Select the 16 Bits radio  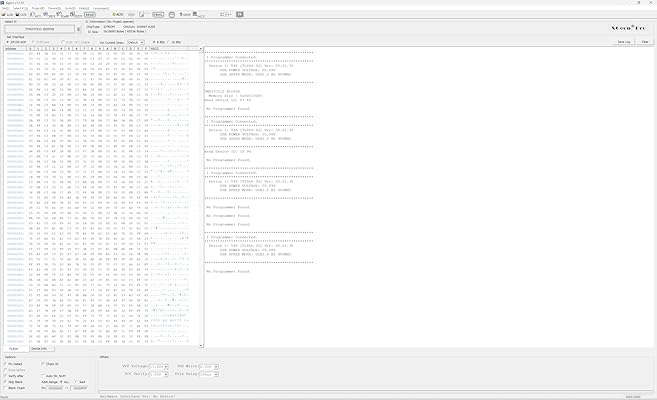coord(168,42)
